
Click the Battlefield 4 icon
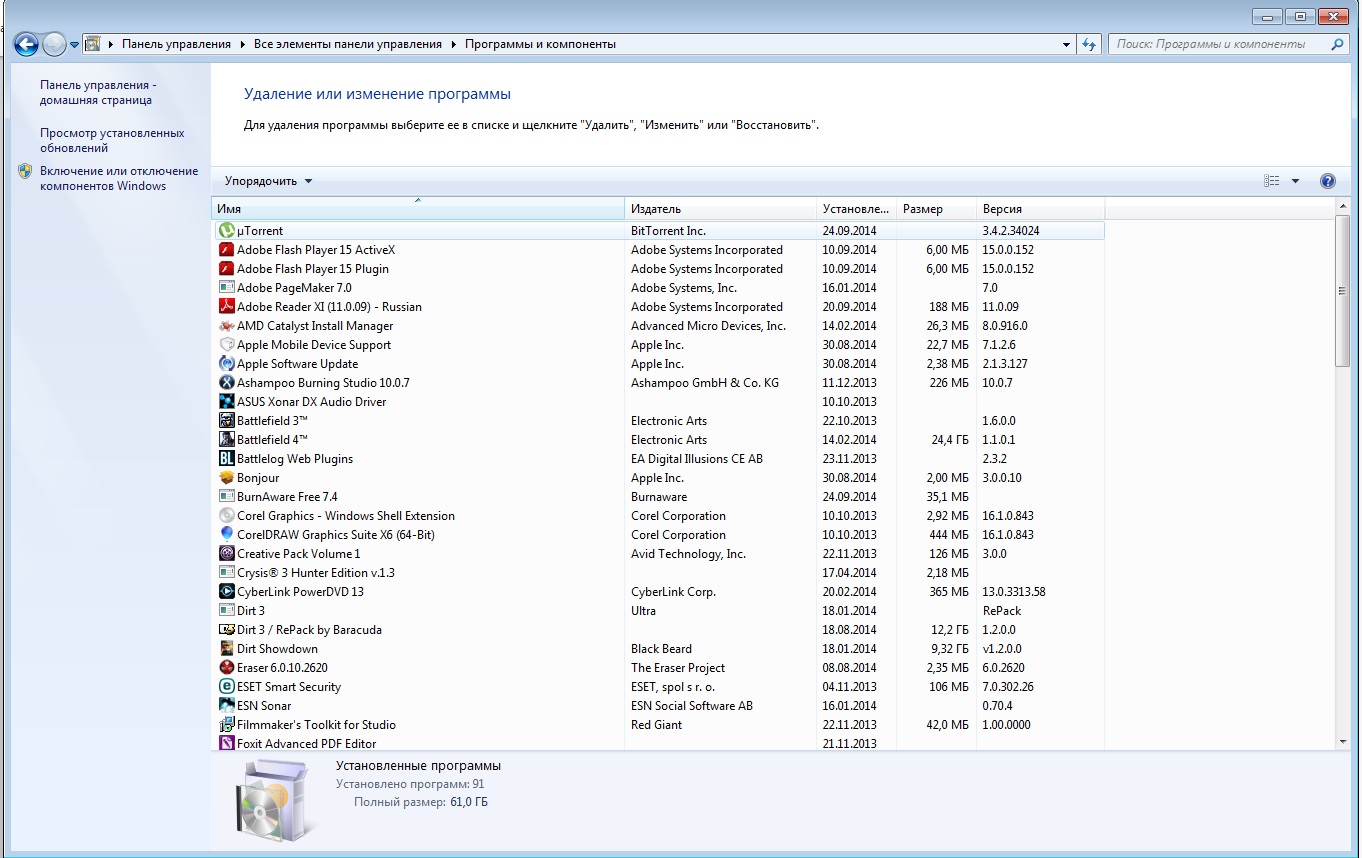coord(227,440)
